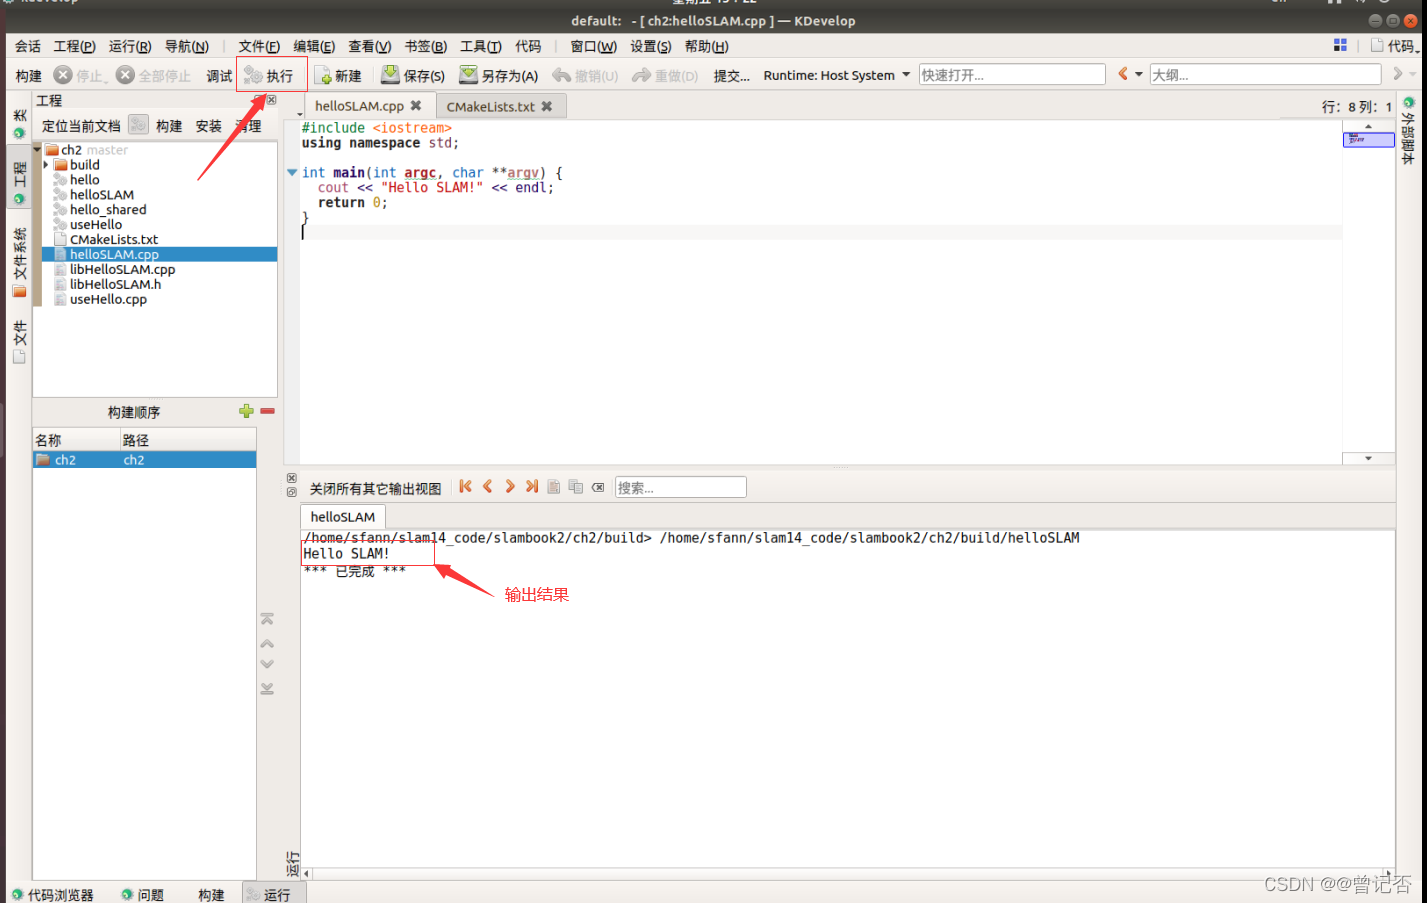The height and width of the screenshot is (903, 1427).
Task: Click the 提交... commit toolbar button
Action: pyautogui.click(x=731, y=75)
